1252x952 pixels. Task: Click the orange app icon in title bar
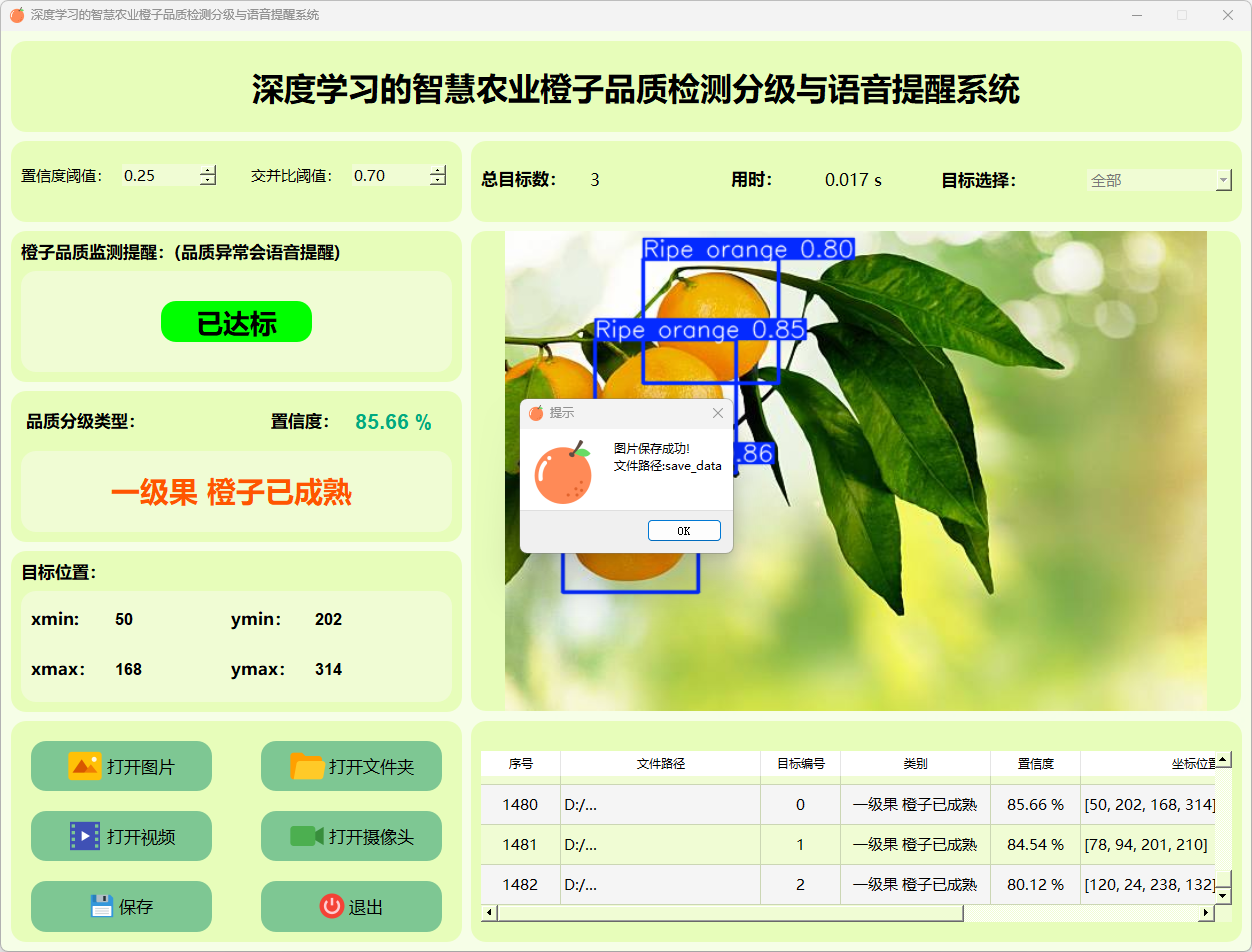16,15
